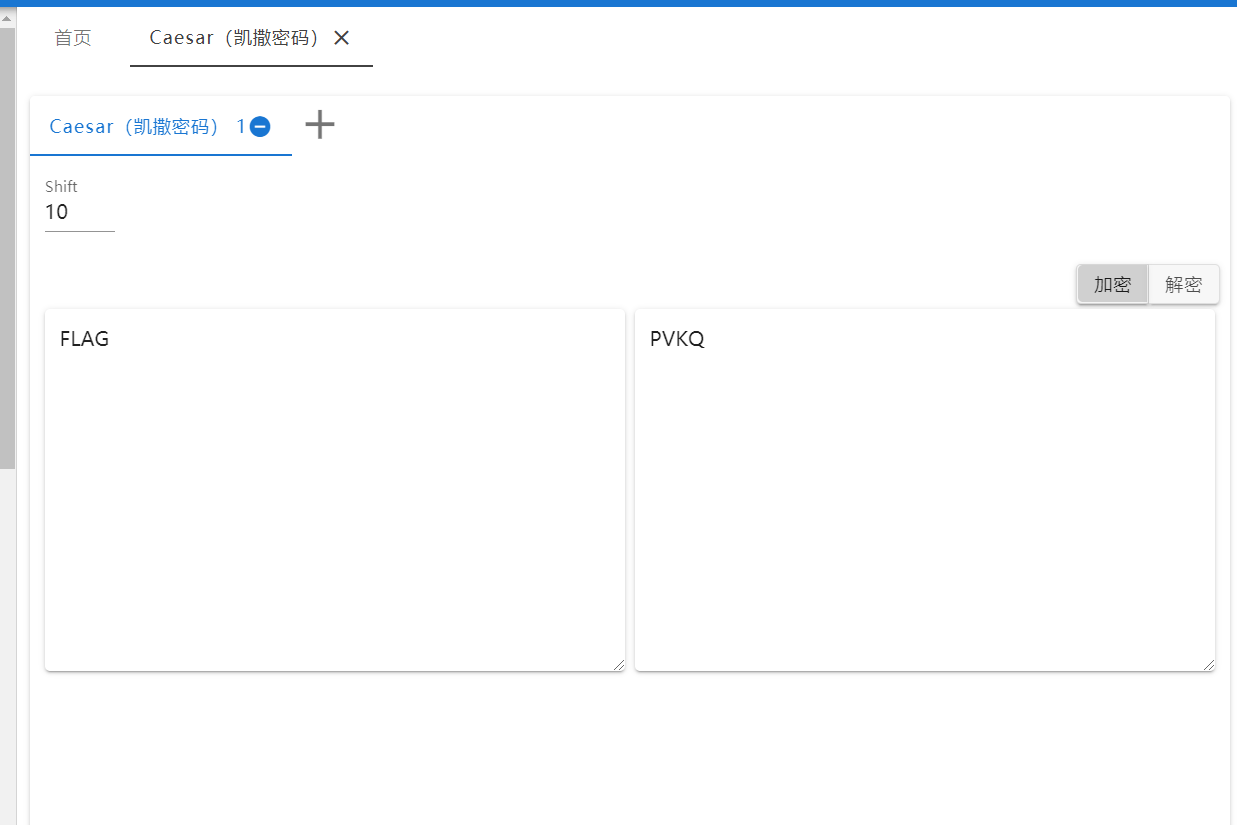This screenshot has height=825, width=1237.
Task: Switch to the 首页 tab
Action: 73,38
